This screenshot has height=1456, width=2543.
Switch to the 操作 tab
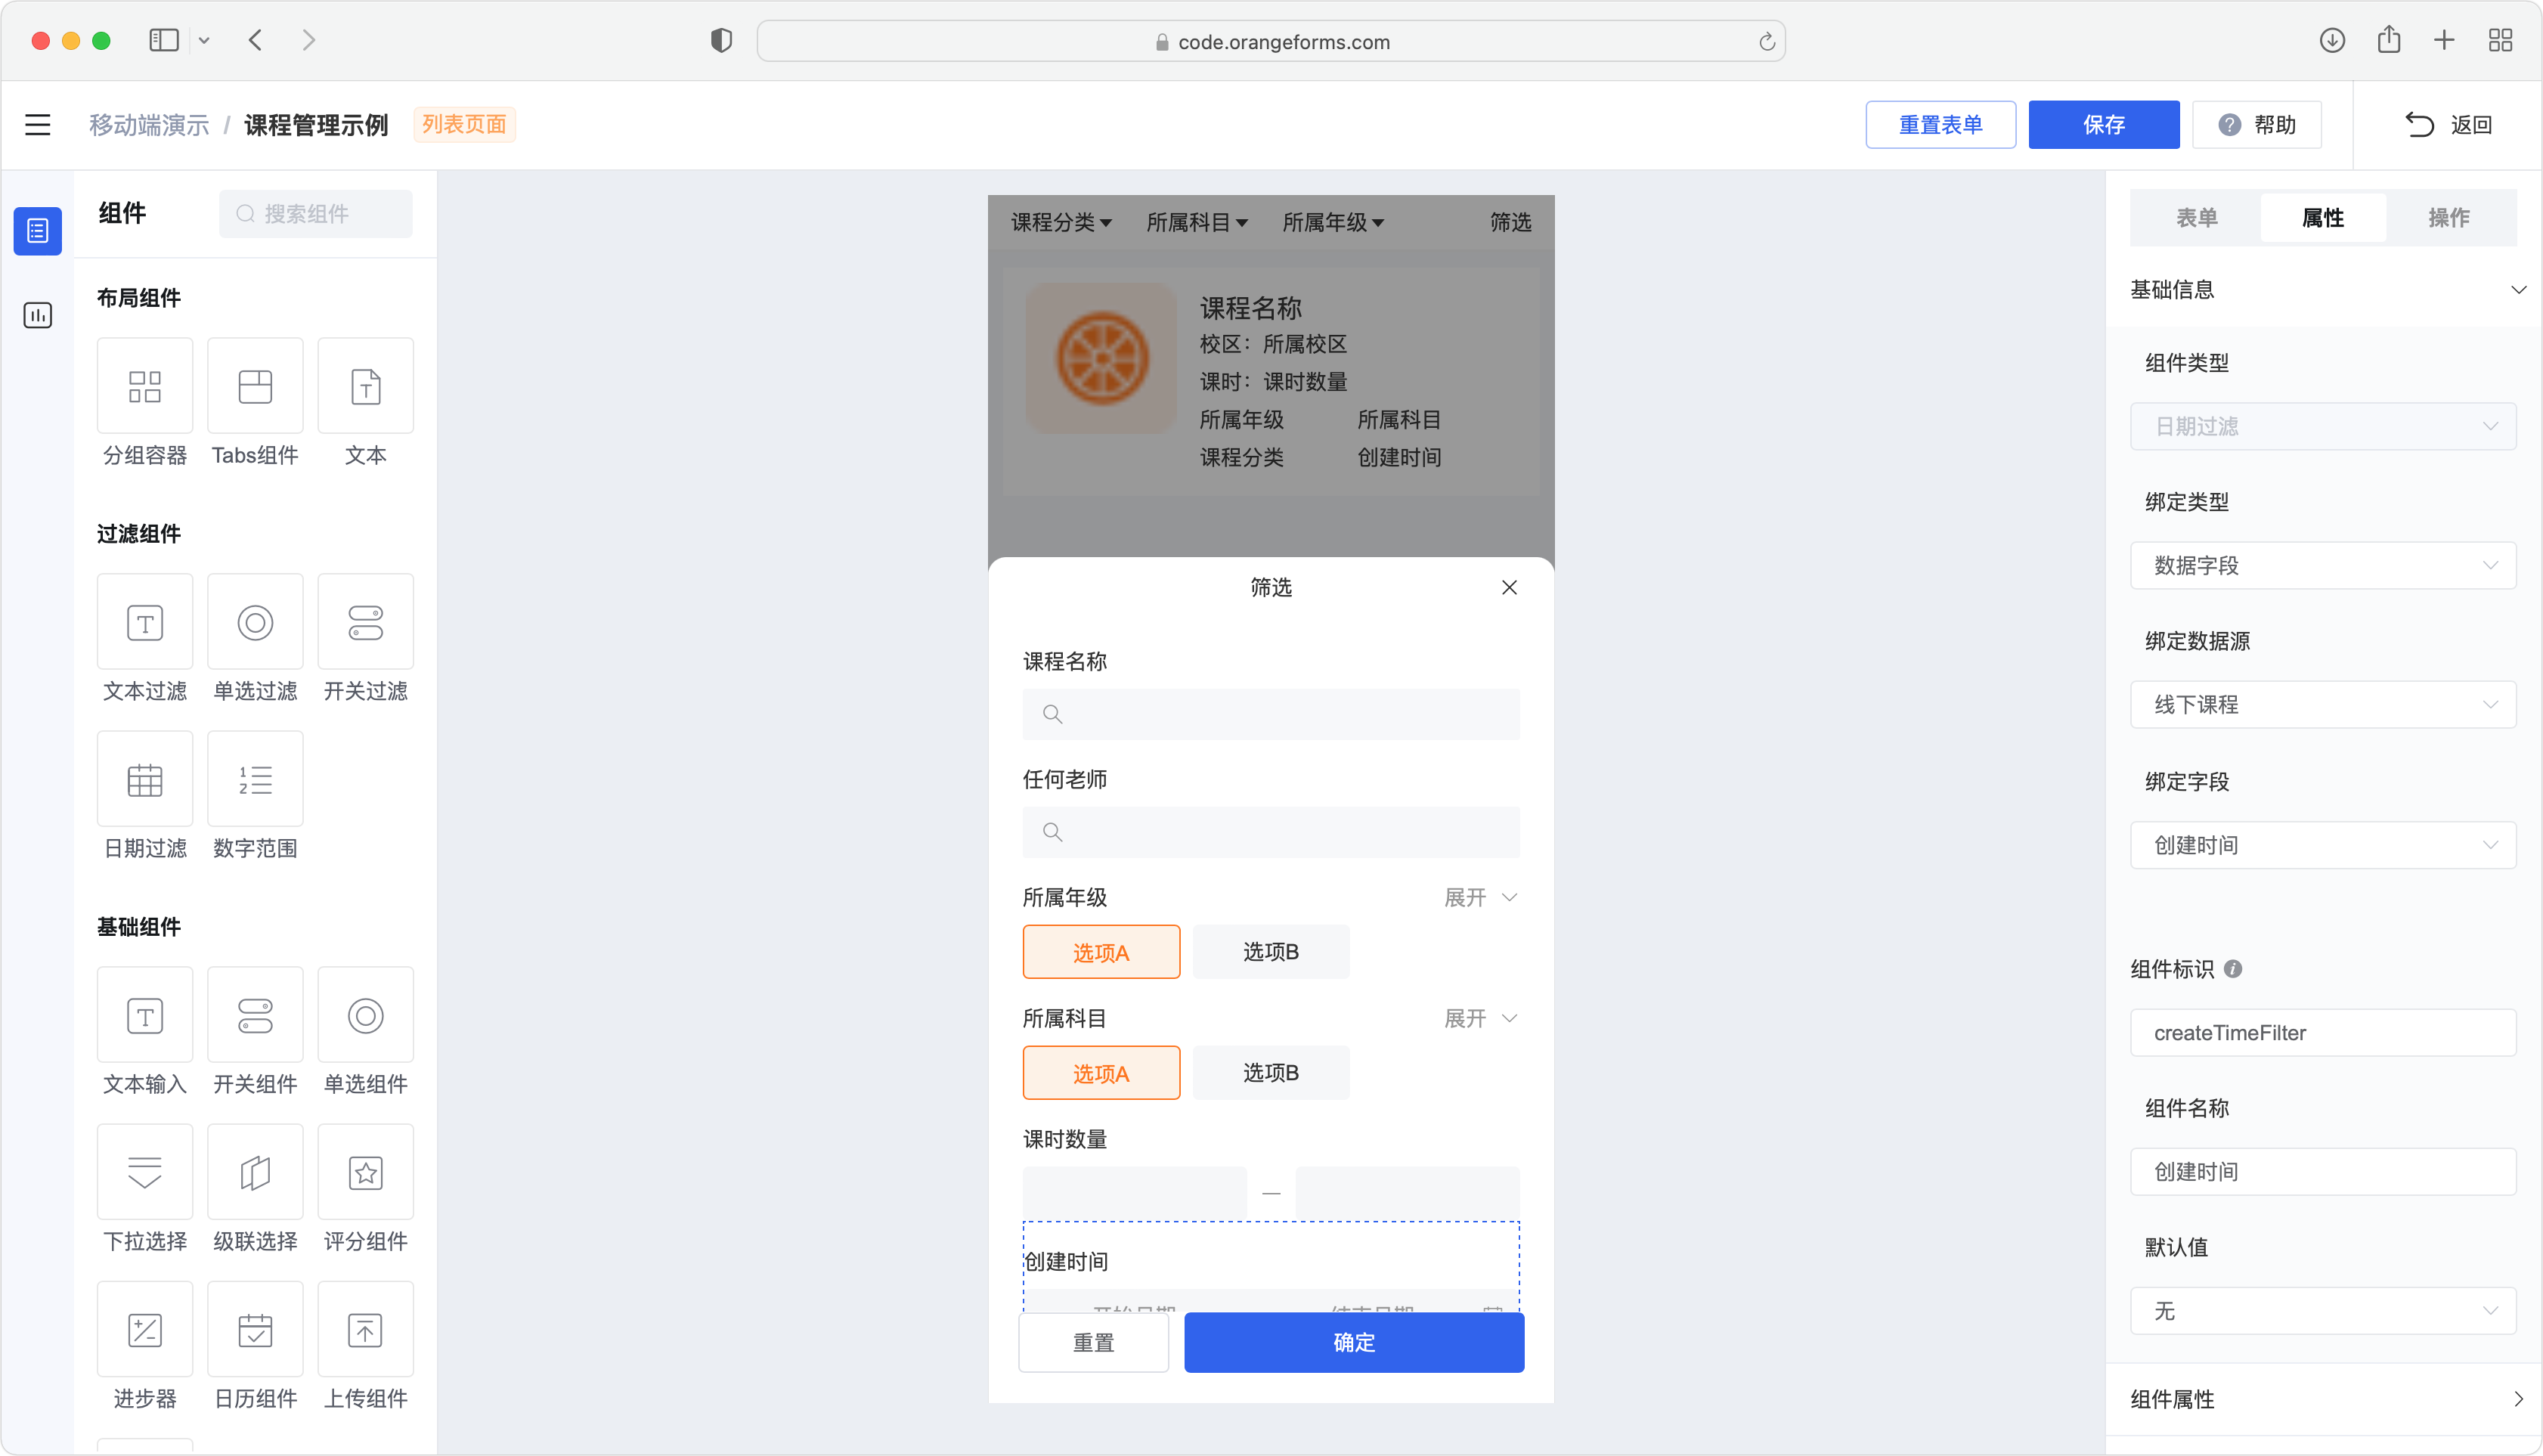(2451, 217)
